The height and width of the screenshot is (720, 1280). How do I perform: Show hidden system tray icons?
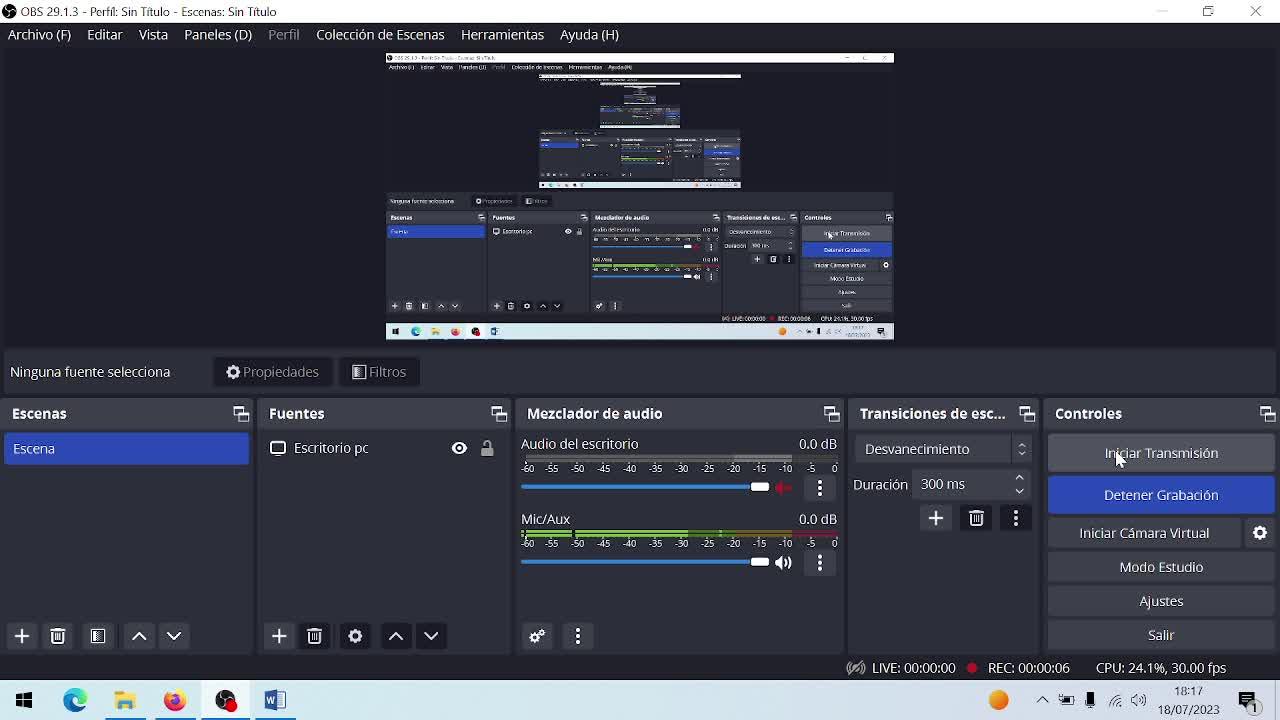click(x=1042, y=700)
